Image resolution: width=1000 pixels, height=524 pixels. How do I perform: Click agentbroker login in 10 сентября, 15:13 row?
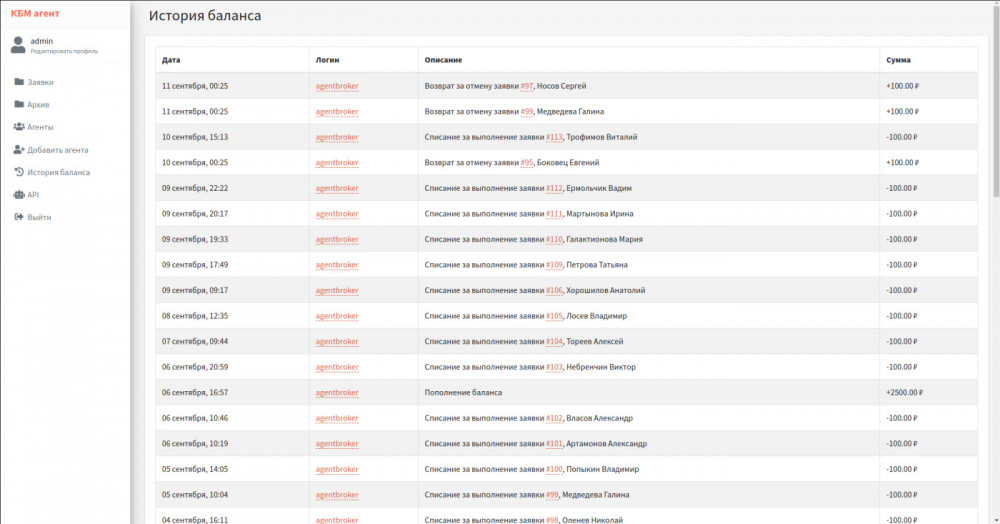[337, 137]
